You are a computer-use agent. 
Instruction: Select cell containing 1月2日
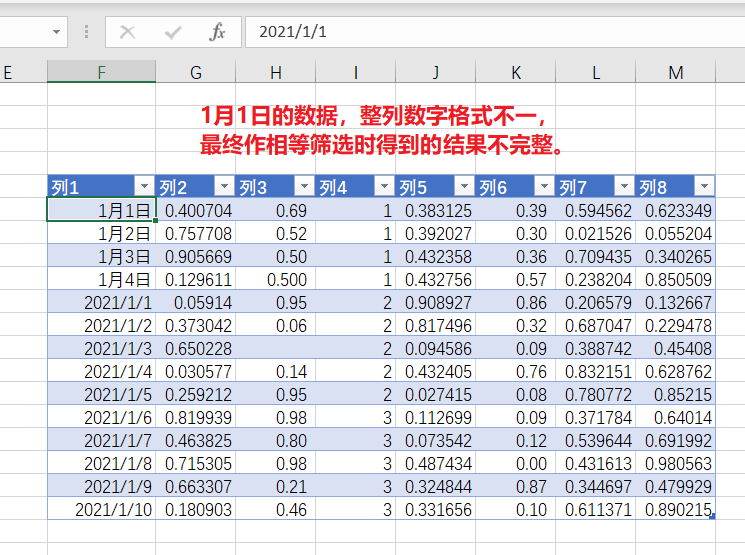[x=101, y=233]
